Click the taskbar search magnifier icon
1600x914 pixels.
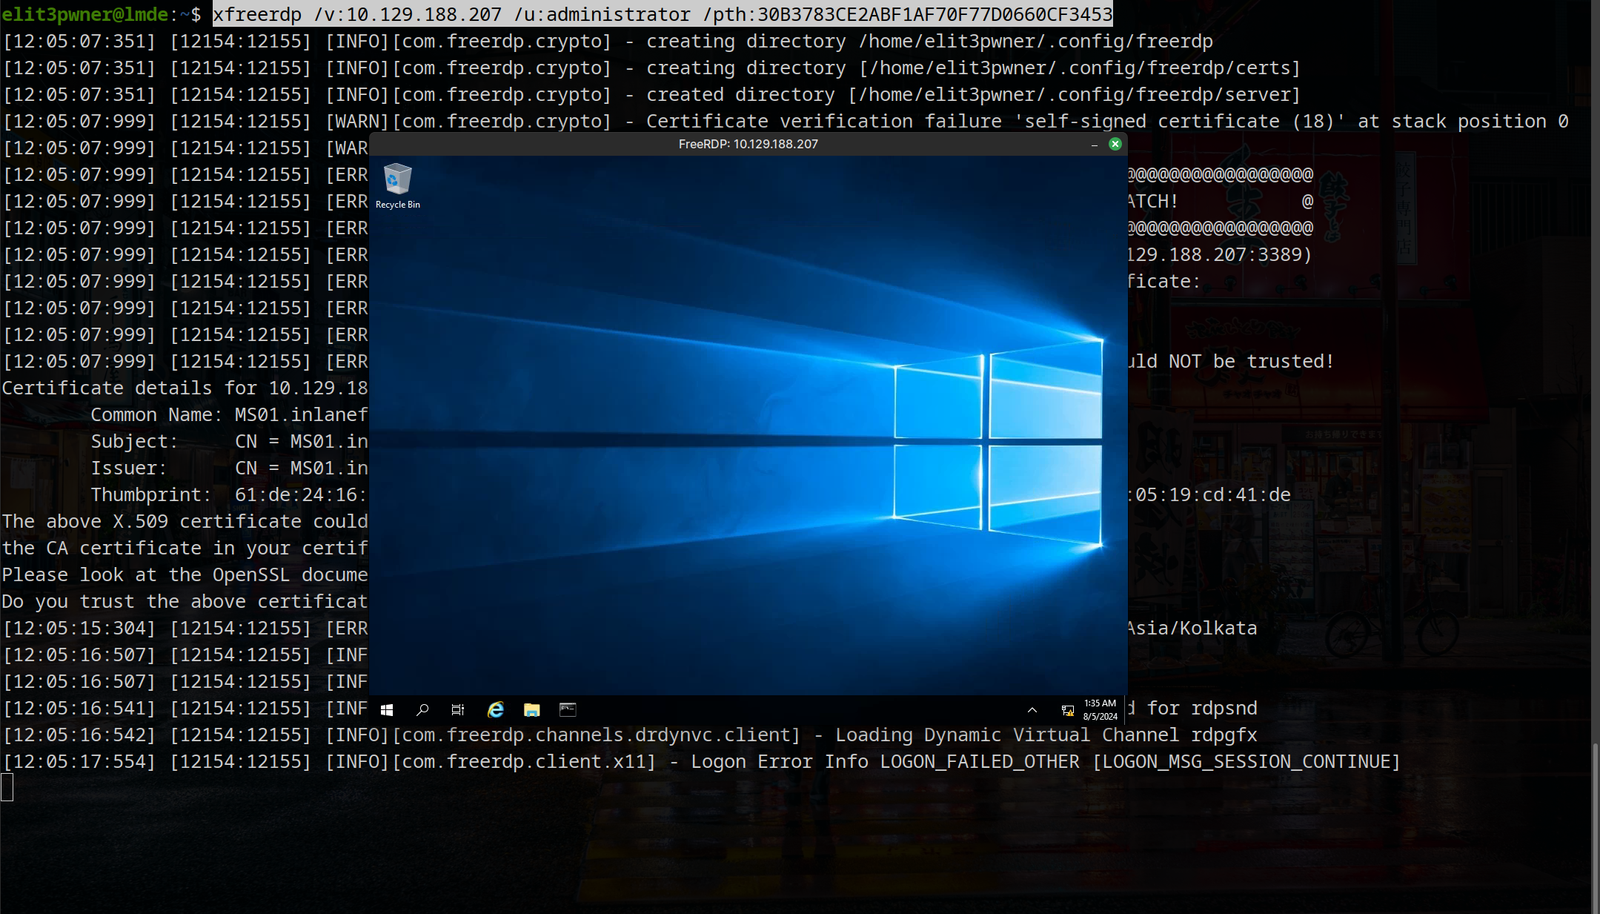tap(423, 710)
